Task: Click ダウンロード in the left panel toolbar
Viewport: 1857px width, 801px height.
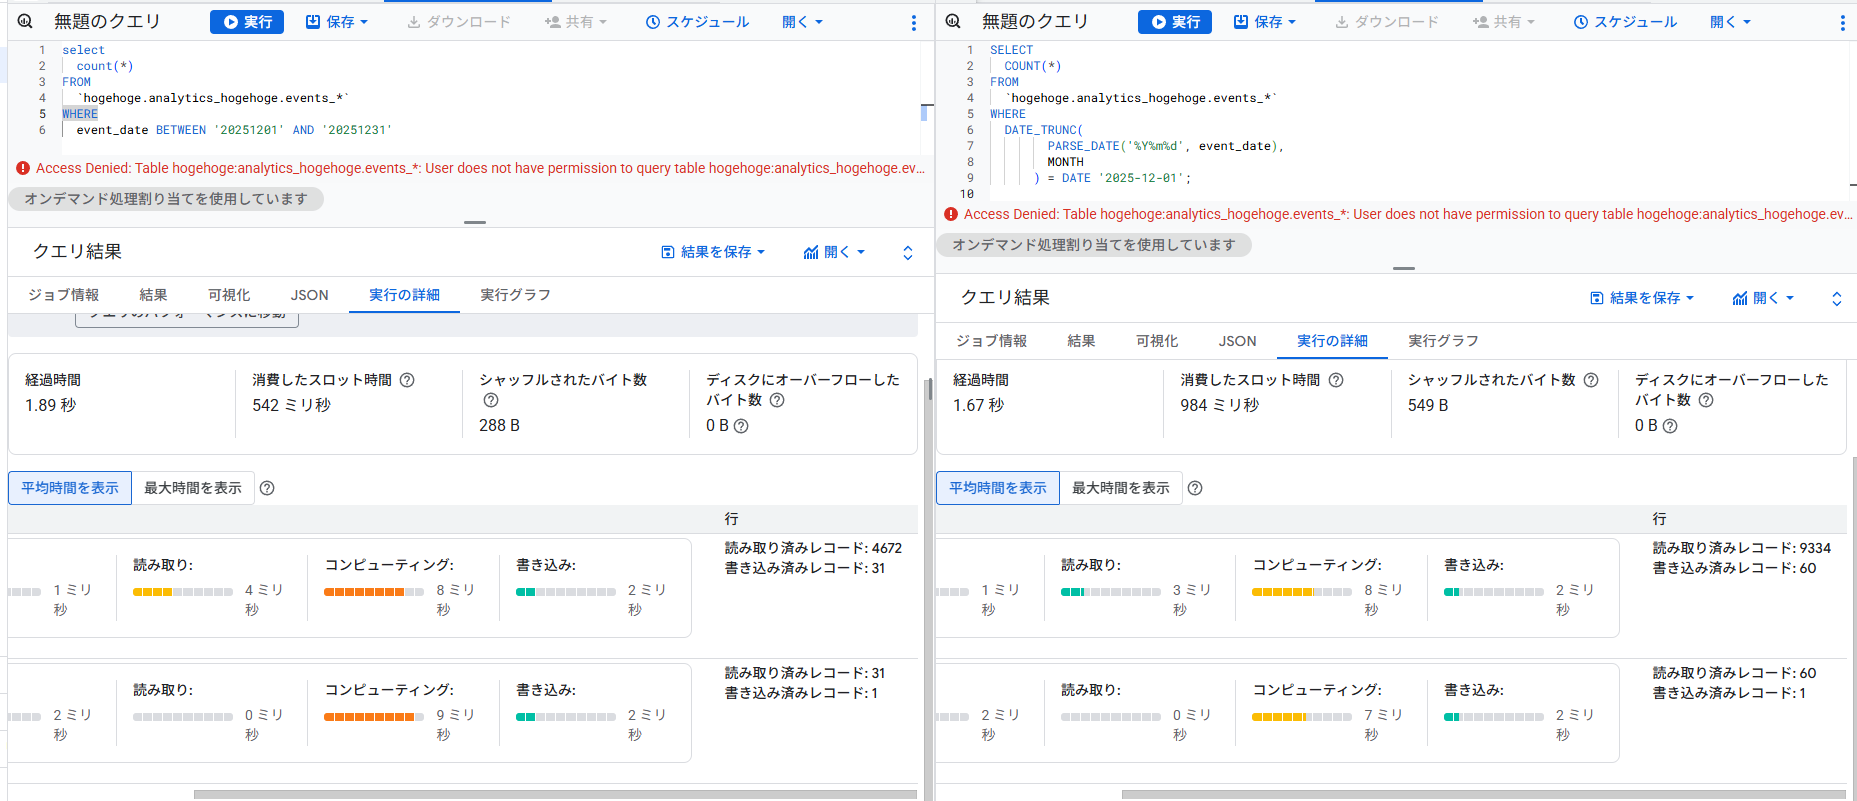Action: 459,22
